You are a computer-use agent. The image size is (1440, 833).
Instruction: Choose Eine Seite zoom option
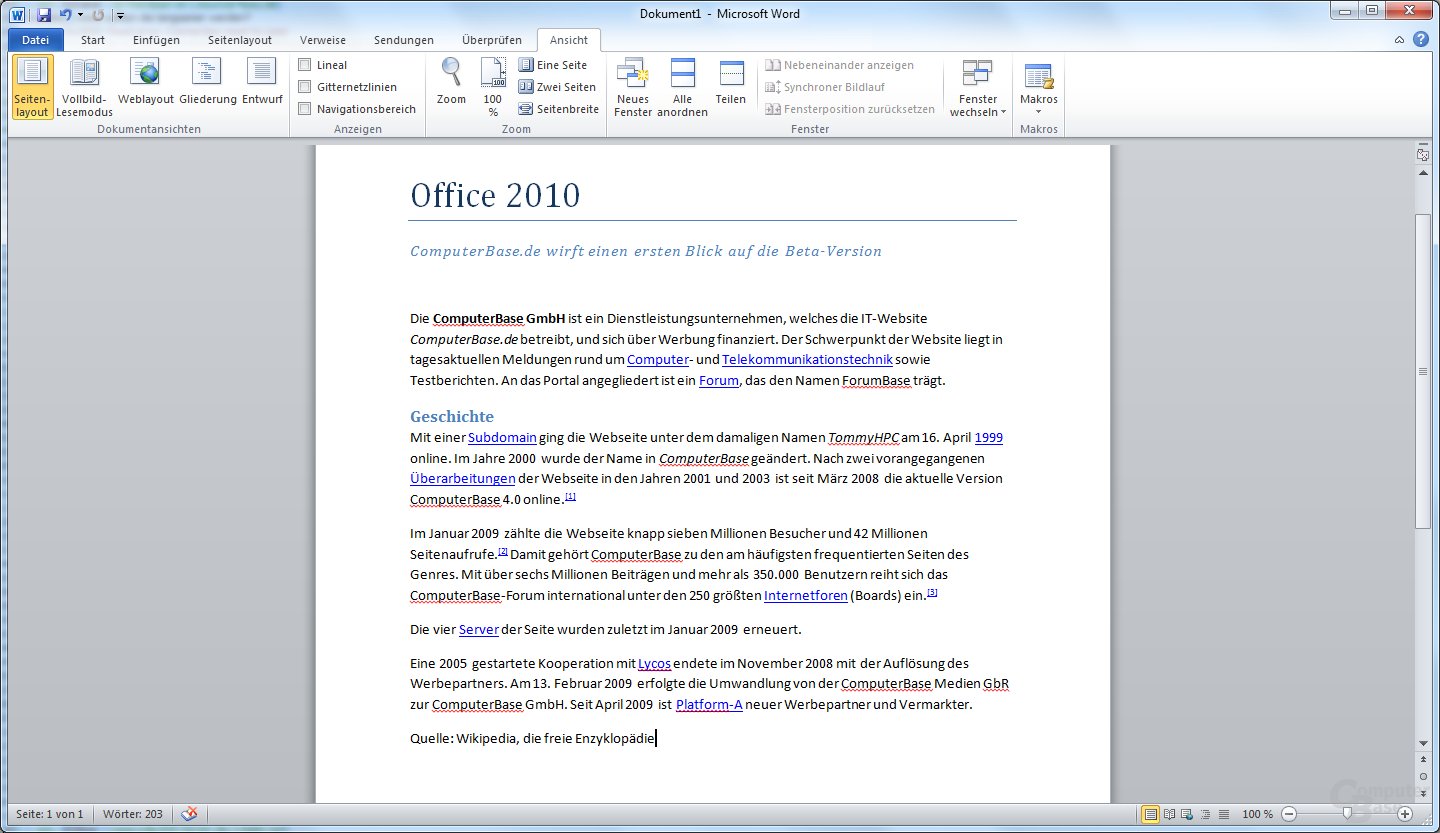point(553,65)
